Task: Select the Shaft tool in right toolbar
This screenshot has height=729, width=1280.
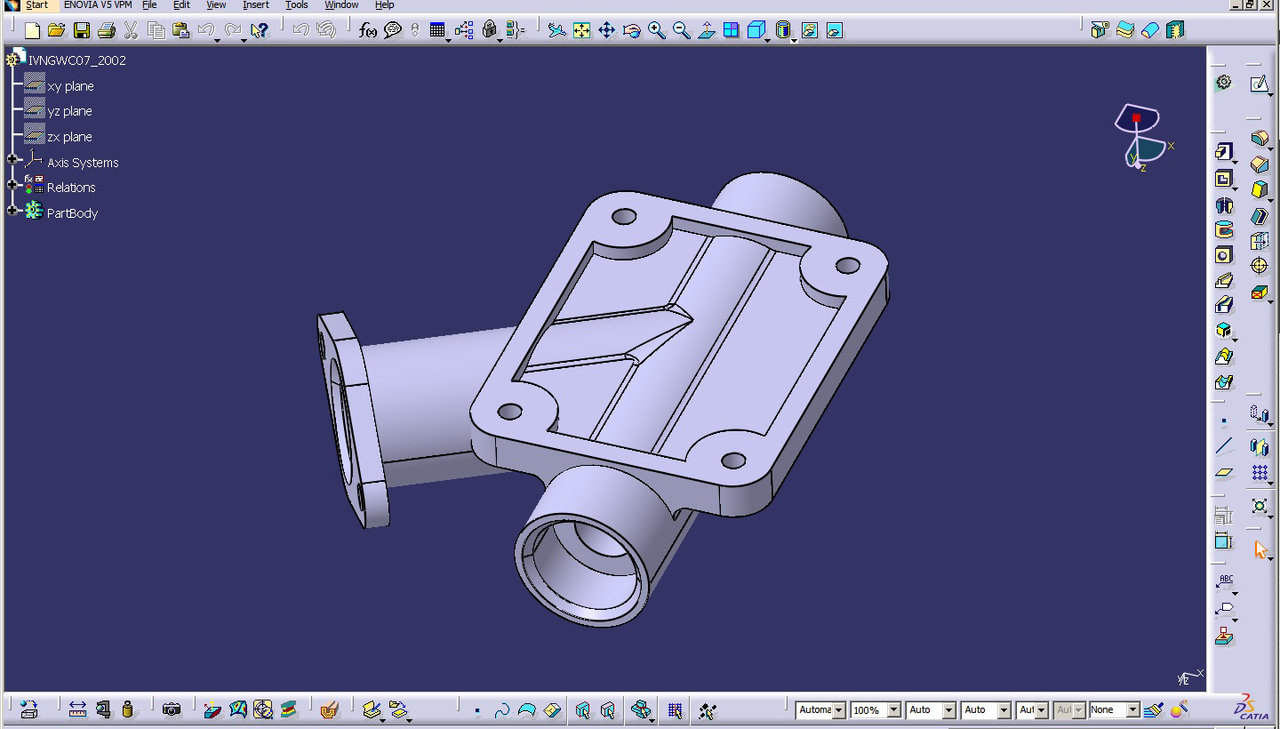Action: click(1224, 204)
